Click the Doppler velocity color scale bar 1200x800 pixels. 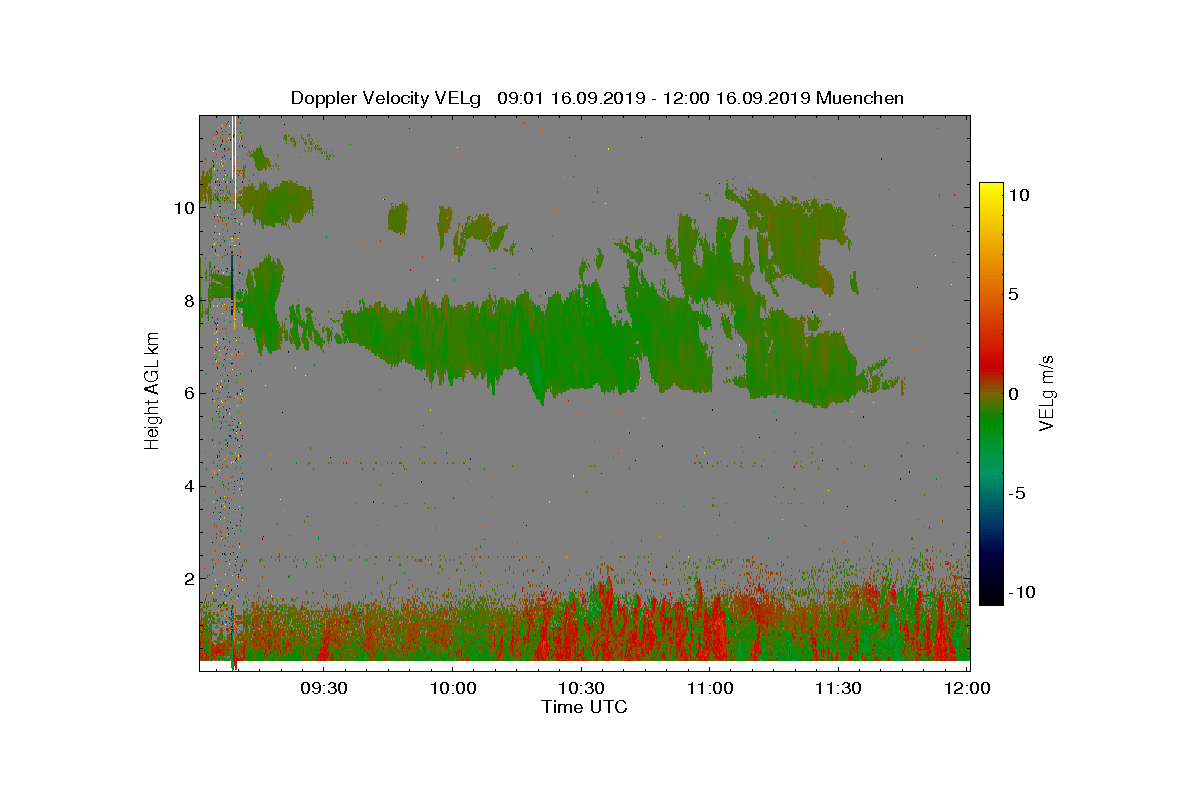pos(991,394)
